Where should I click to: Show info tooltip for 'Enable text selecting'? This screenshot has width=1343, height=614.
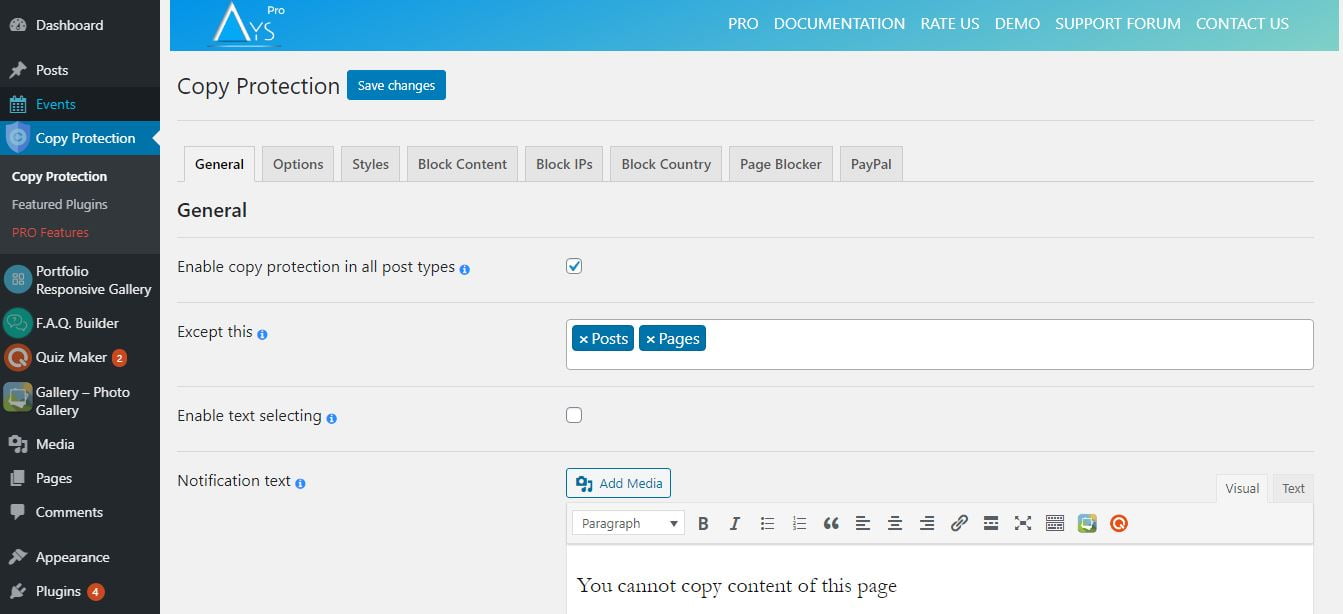point(331,418)
